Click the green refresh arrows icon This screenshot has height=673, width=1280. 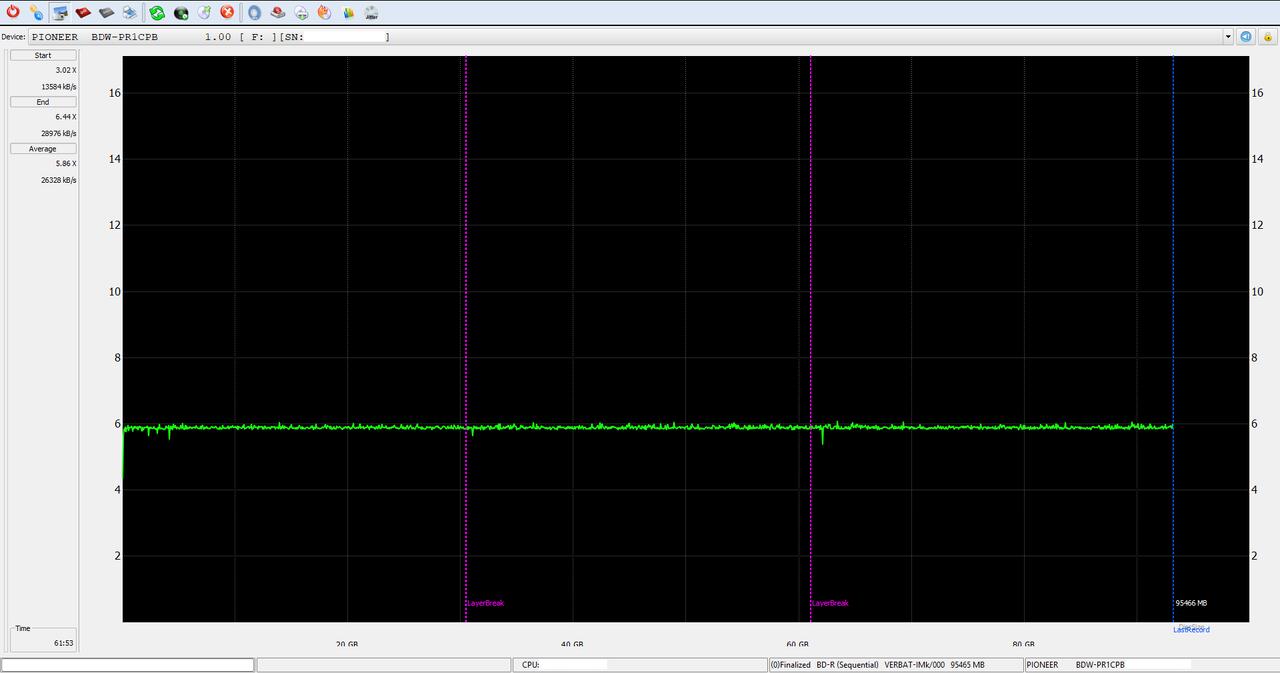pos(157,12)
